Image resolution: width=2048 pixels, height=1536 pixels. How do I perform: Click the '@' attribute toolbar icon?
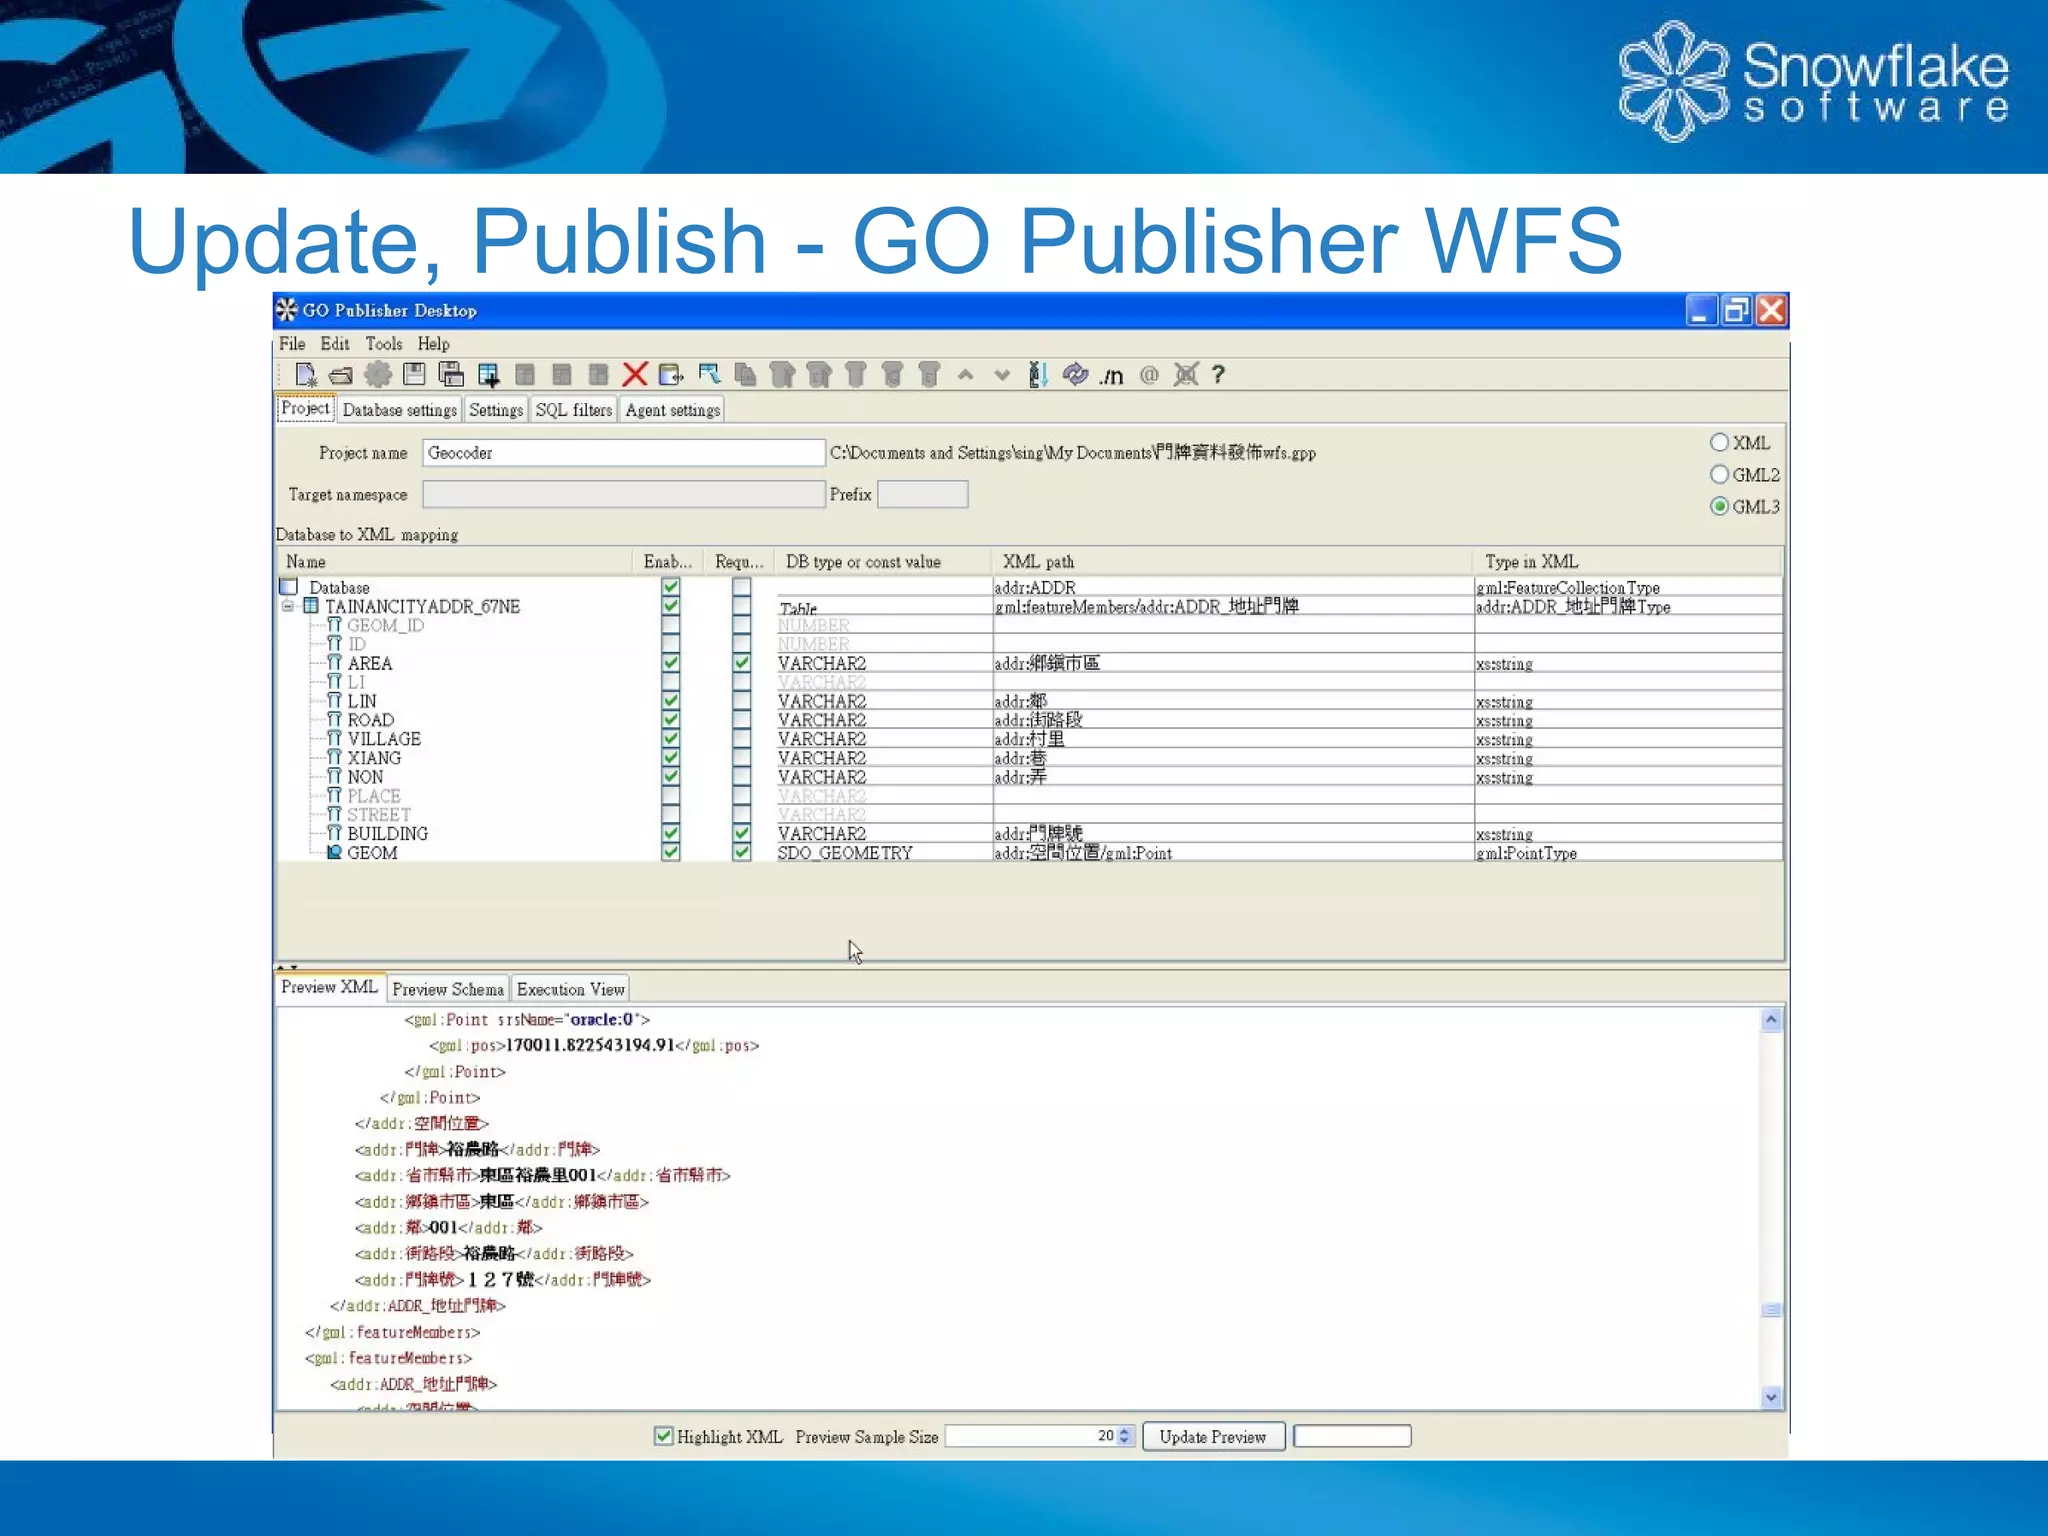click(1149, 375)
